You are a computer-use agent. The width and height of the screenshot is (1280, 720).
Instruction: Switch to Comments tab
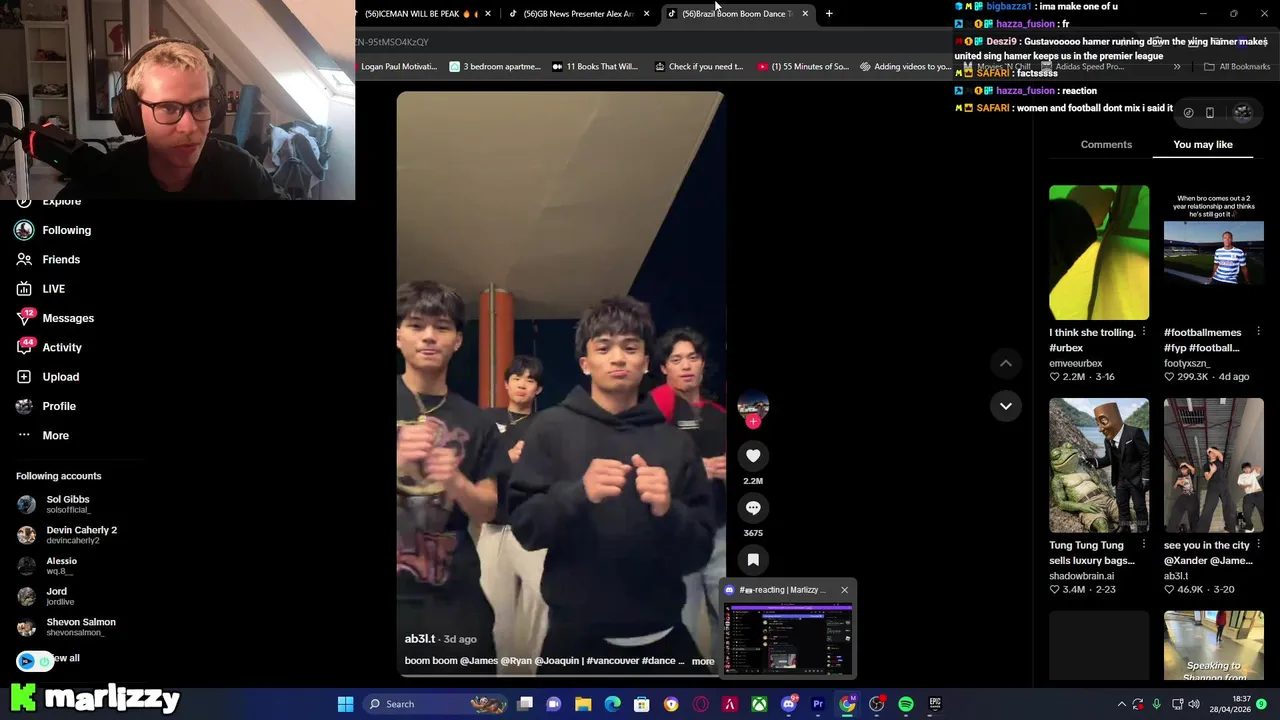pos(1106,144)
